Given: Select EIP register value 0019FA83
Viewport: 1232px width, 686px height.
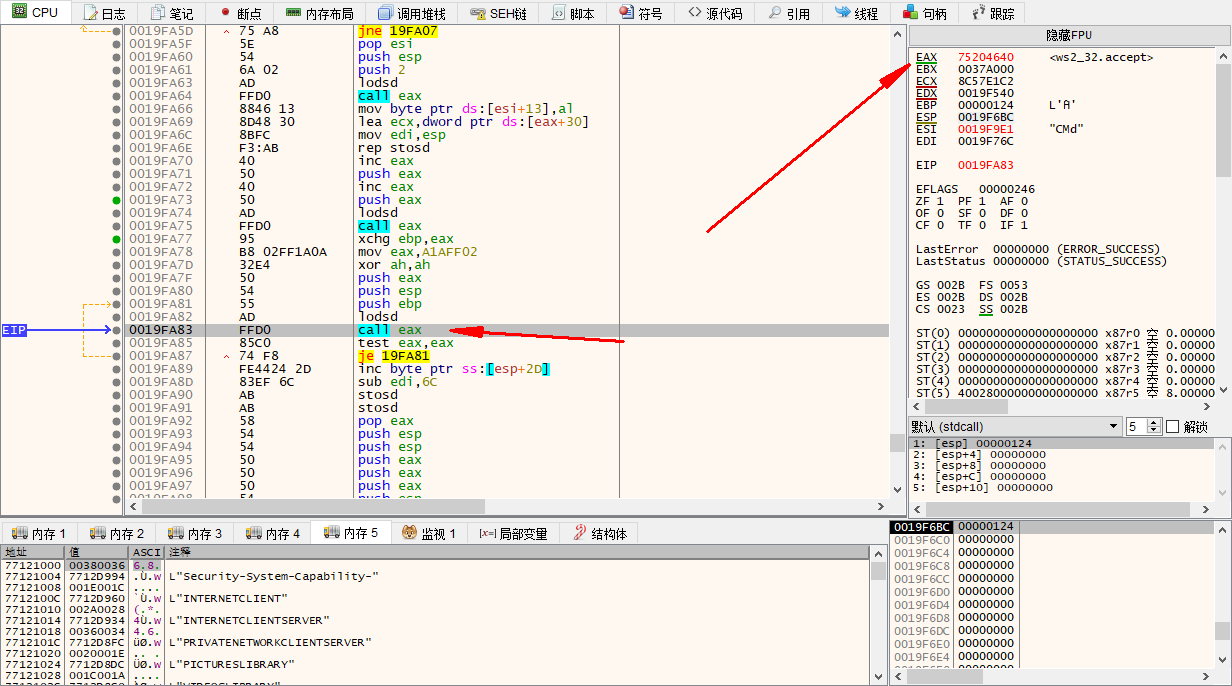Looking at the screenshot, I should point(985,165).
